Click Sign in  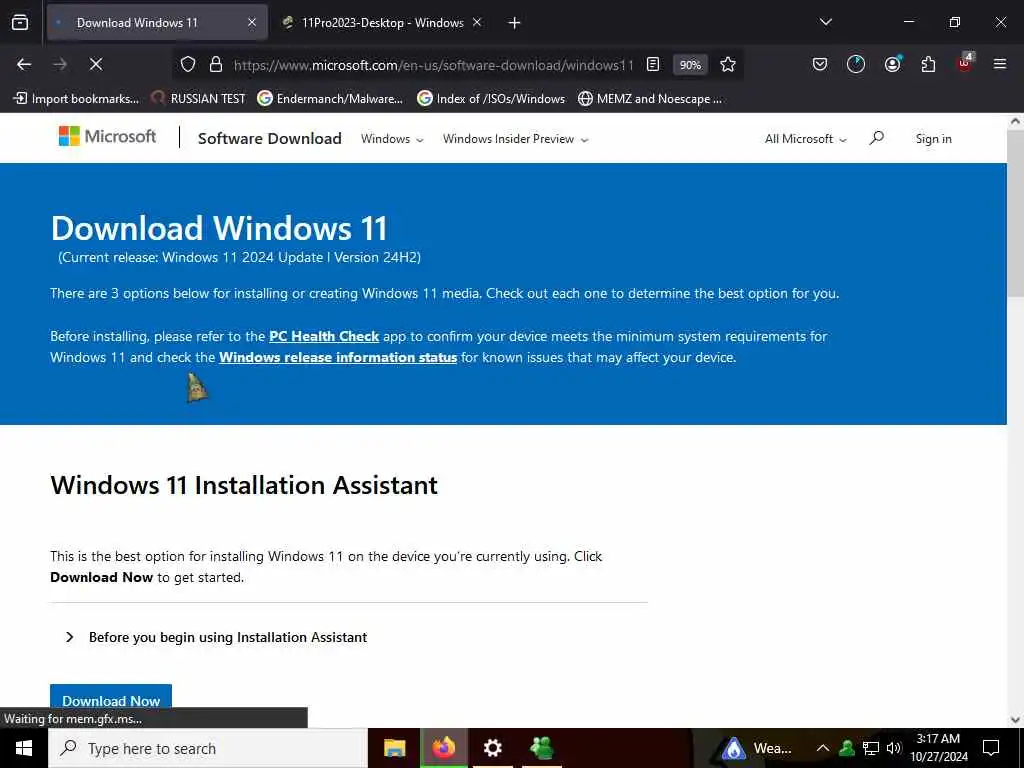pyautogui.click(x=933, y=138)
